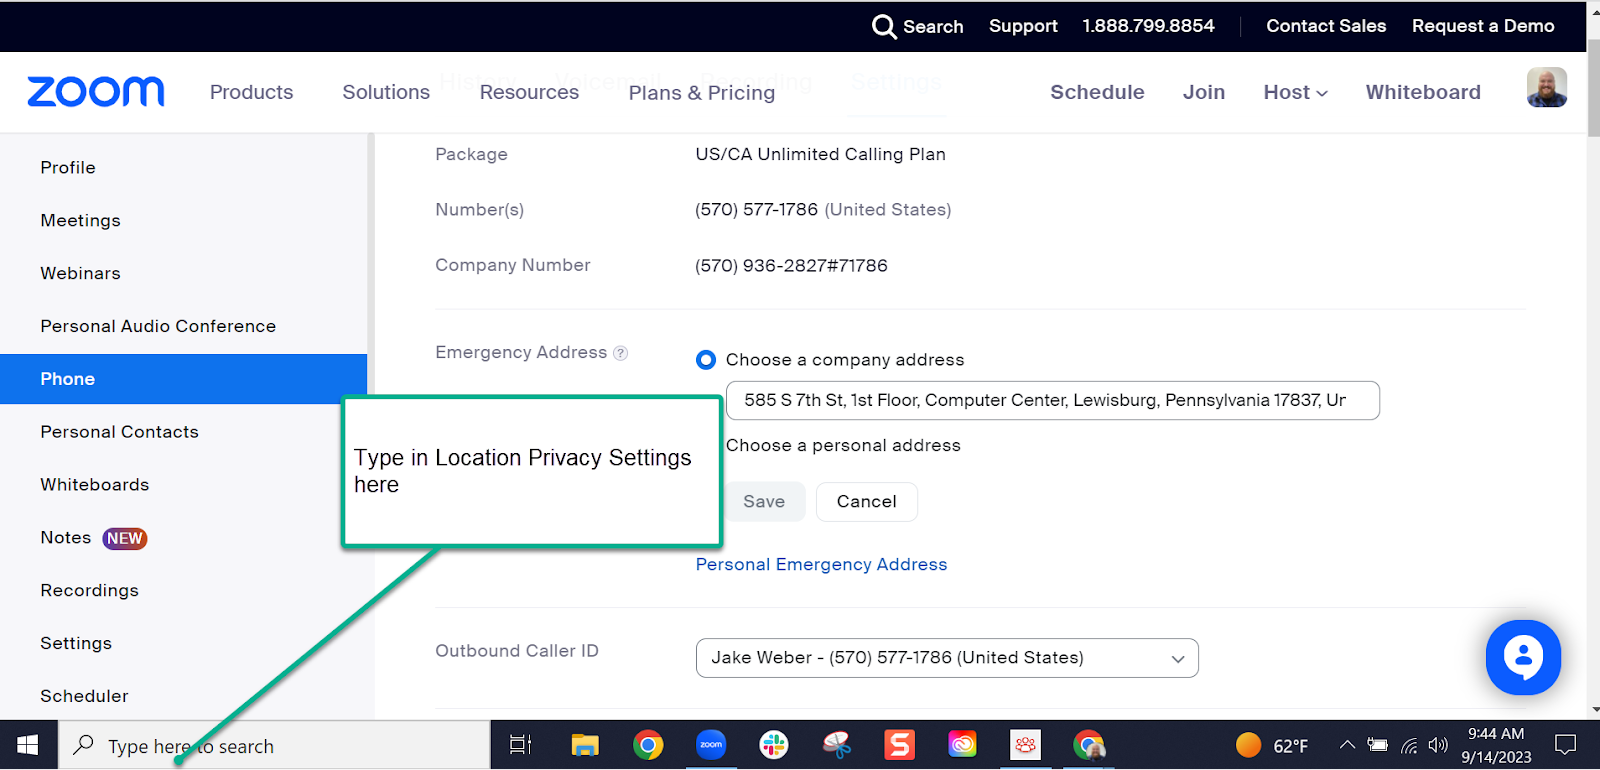Show hidden system tray icons
Screen dimensions: 1600x770
click(1347, 745)
